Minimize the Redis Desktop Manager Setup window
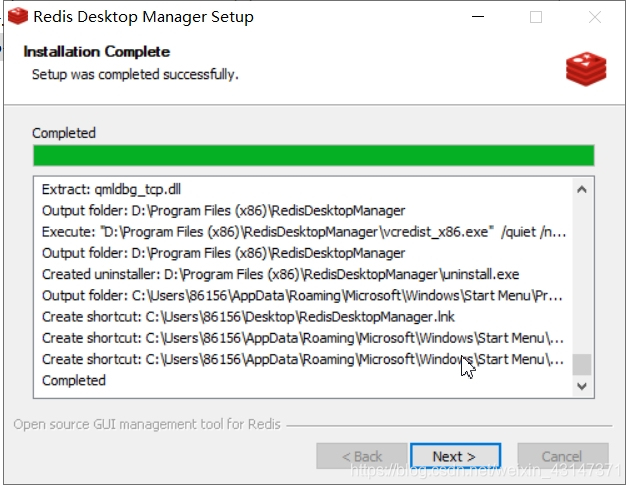This screenshot has height=489, width=630. (478, 17)
